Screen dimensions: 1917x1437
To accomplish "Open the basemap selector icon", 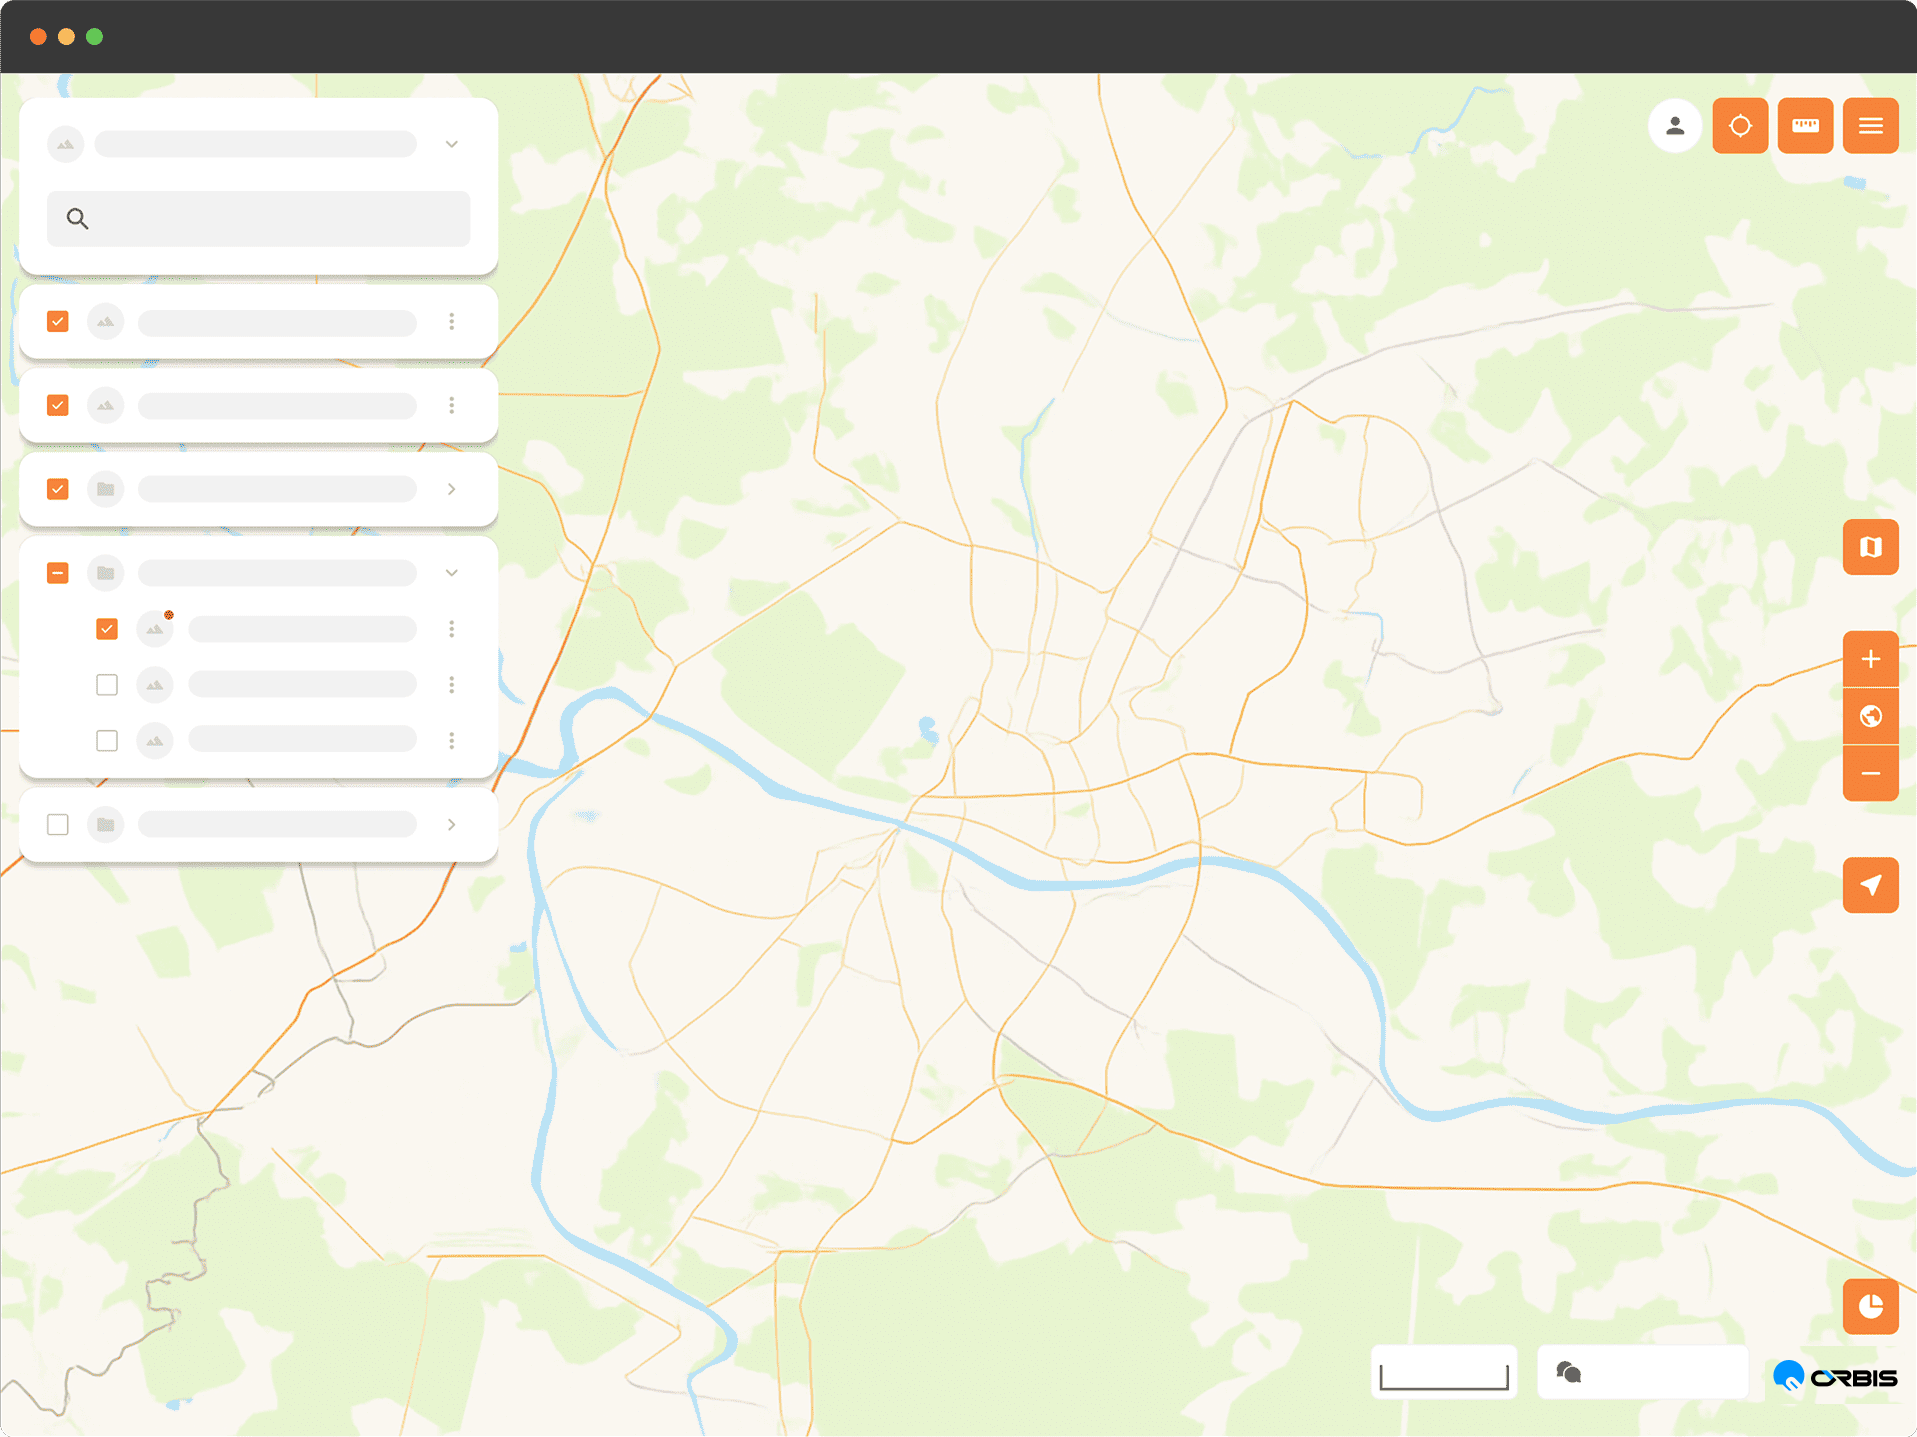I will coord(1870,547).
